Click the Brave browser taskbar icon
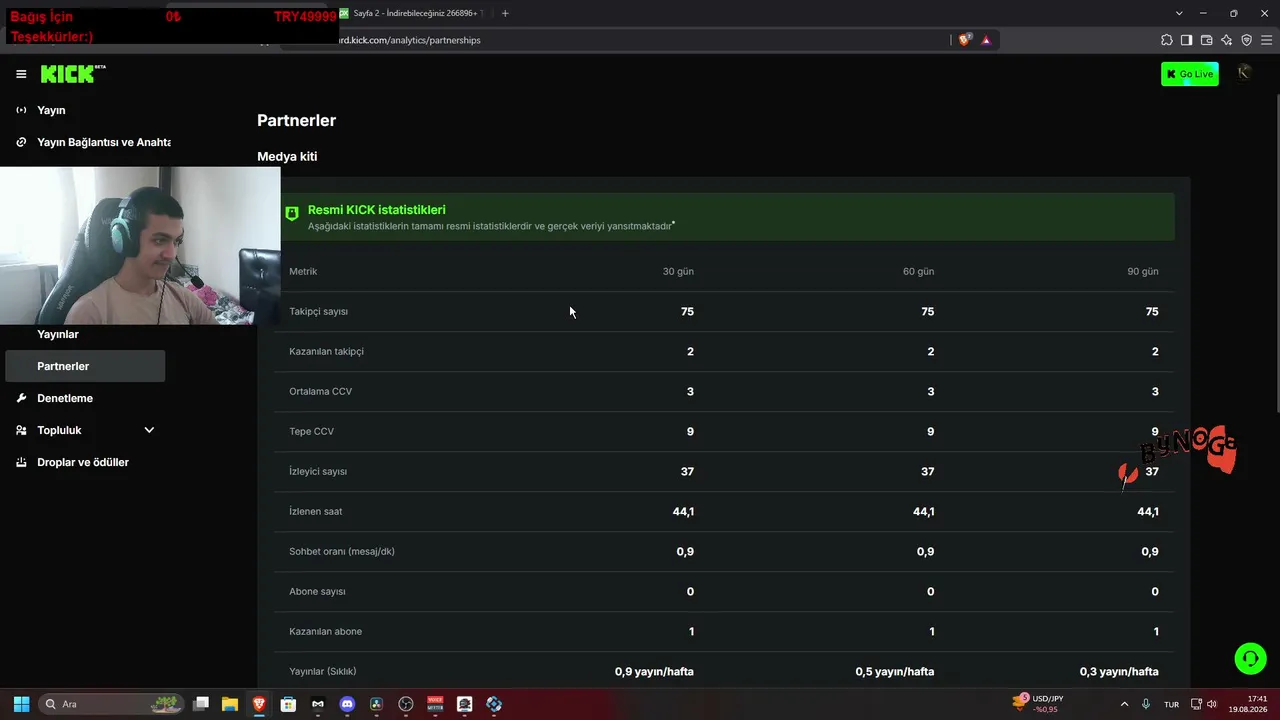1280x720 pixels. pyautogui.click(x=259, y=704)
